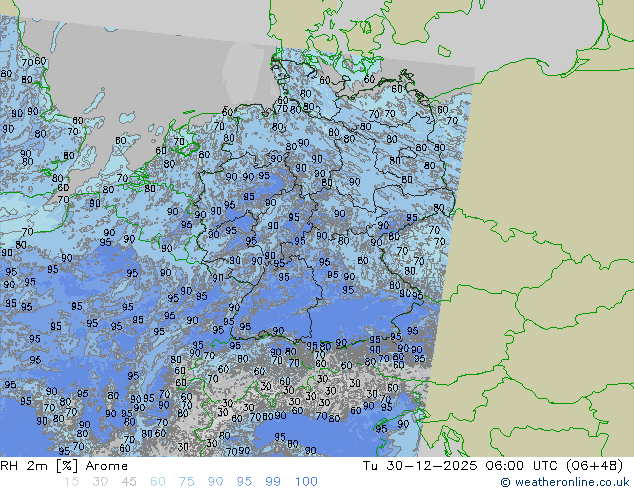This screenshot has width=634, height=490.
Task: Select the 100 value in the legend scale
Action: point(306,482)
